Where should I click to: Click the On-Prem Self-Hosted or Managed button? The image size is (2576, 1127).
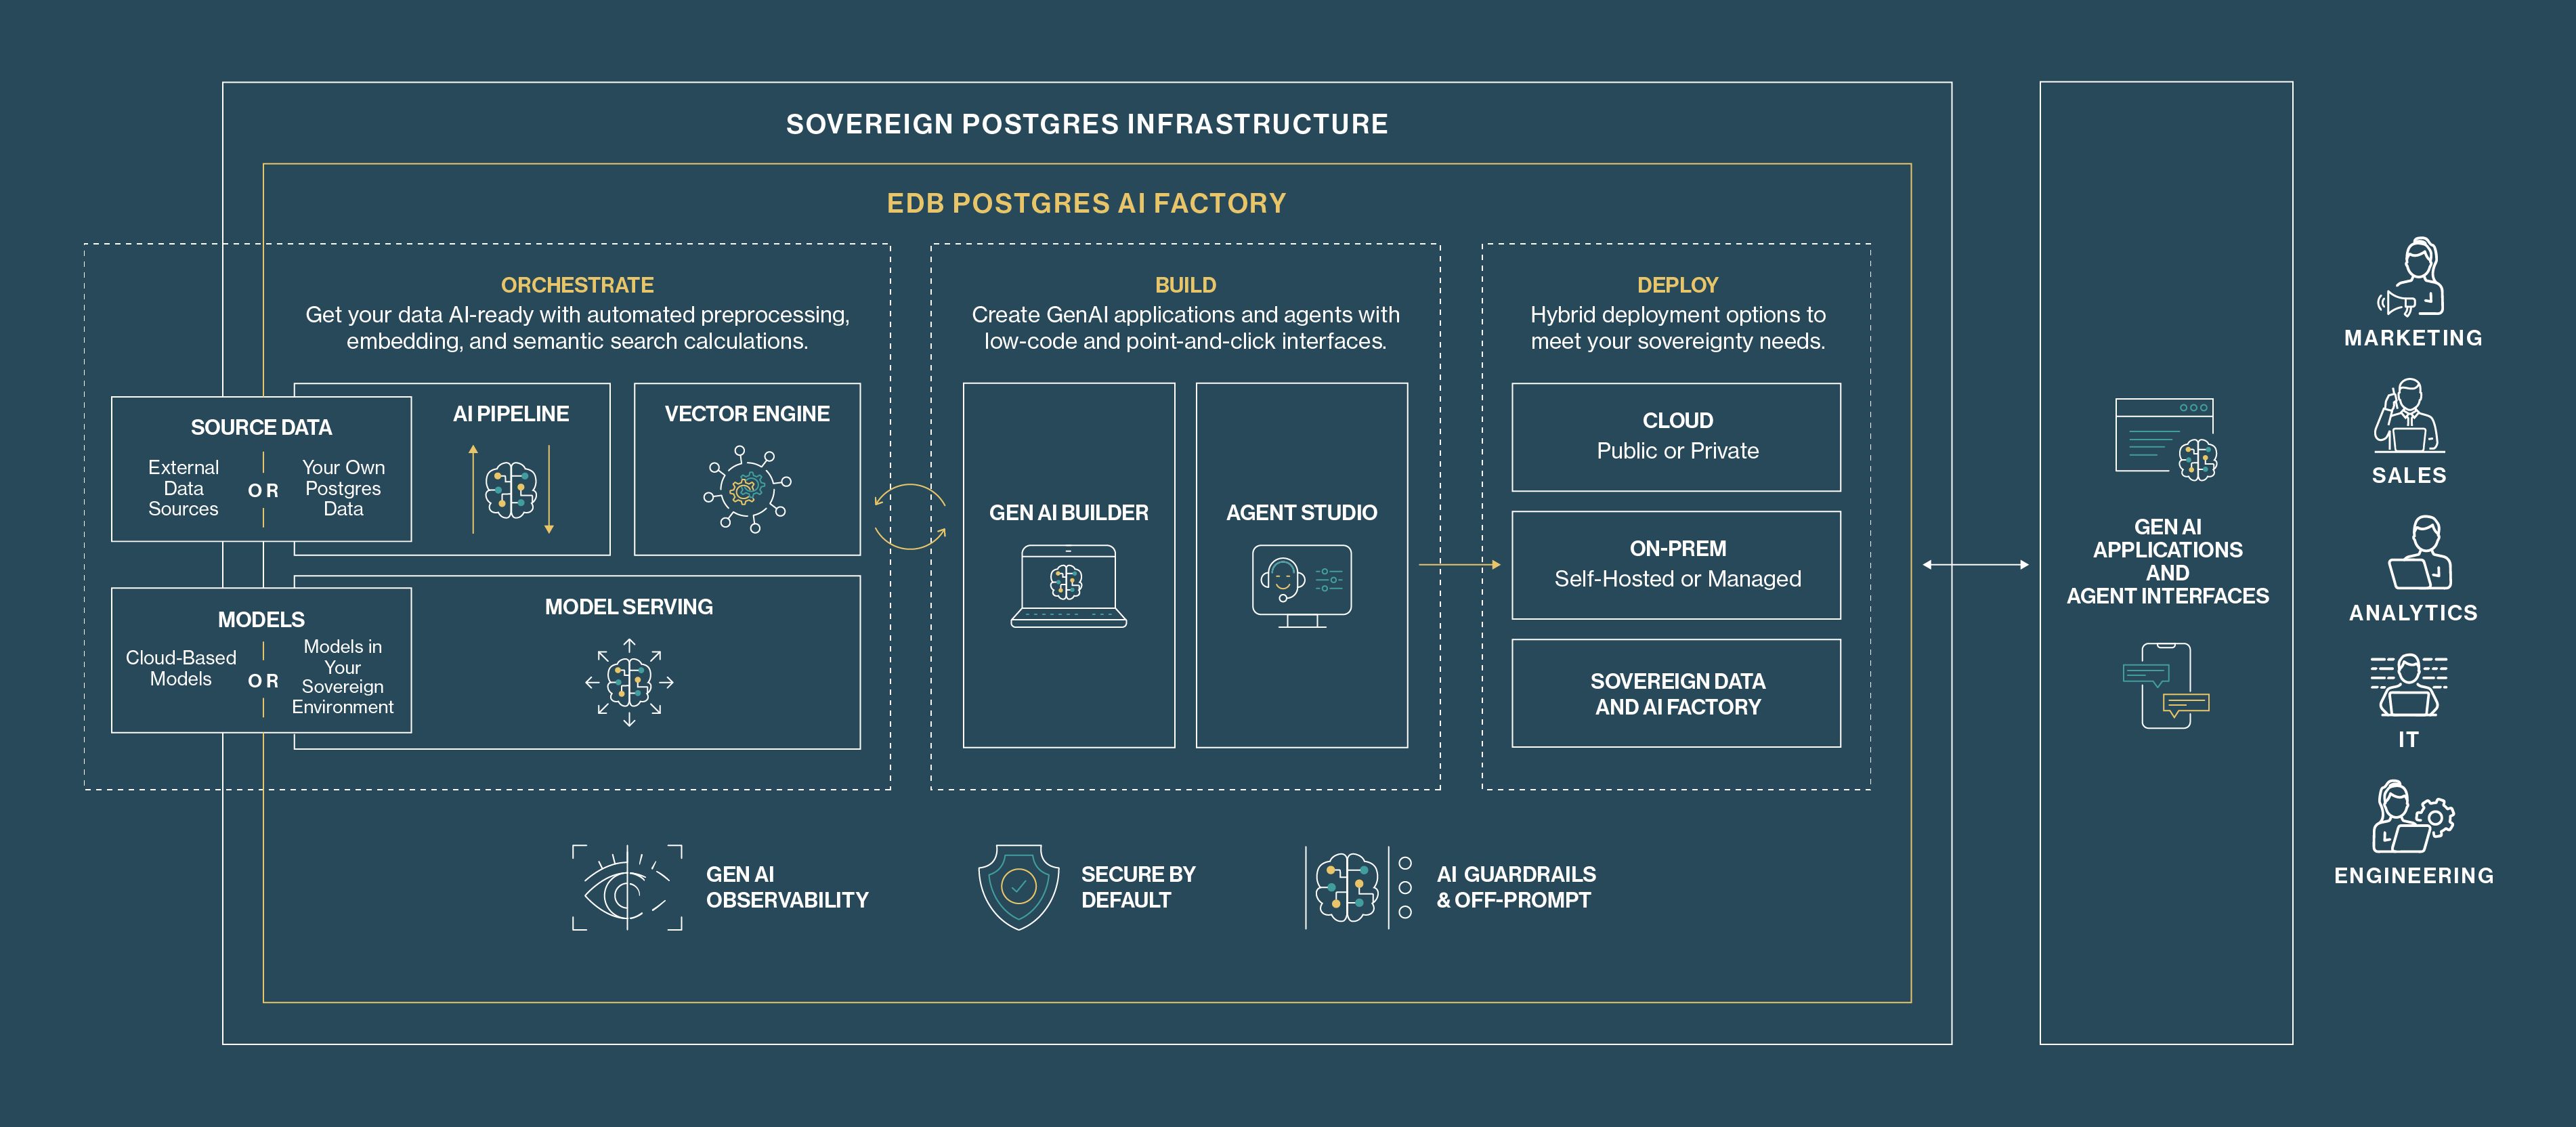pos(1676,564)
